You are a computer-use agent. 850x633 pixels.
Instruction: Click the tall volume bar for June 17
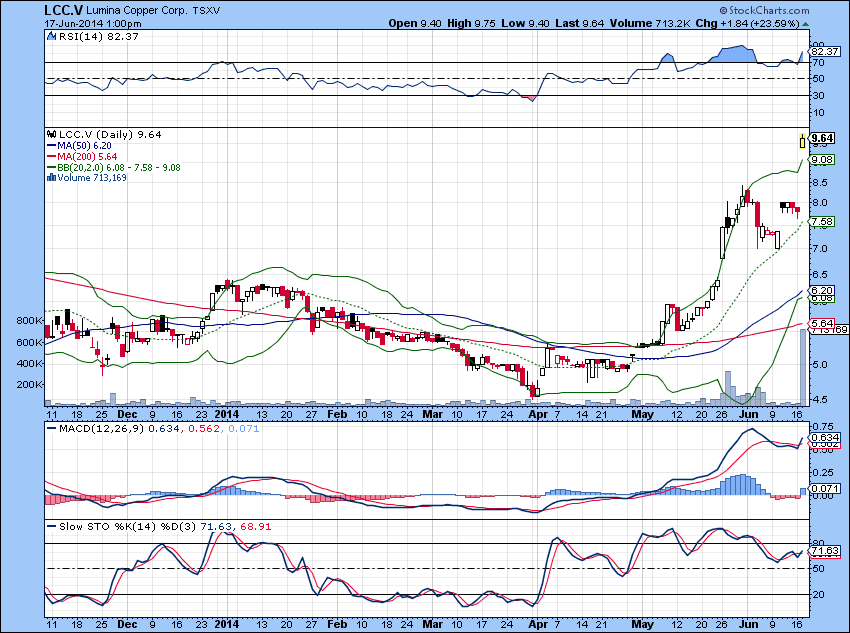click(803, 367)
